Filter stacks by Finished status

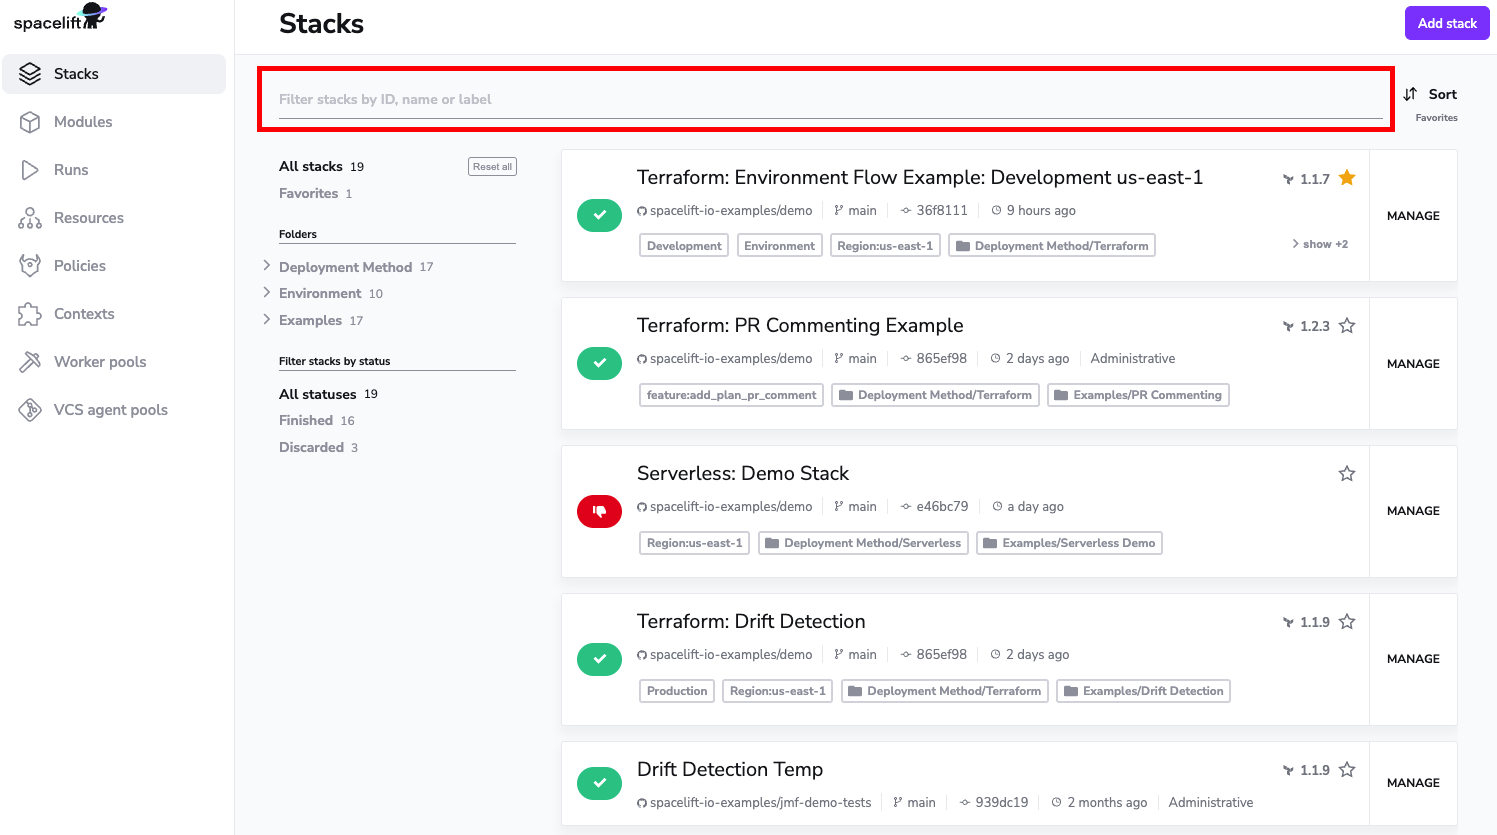[x=306, y=421]
